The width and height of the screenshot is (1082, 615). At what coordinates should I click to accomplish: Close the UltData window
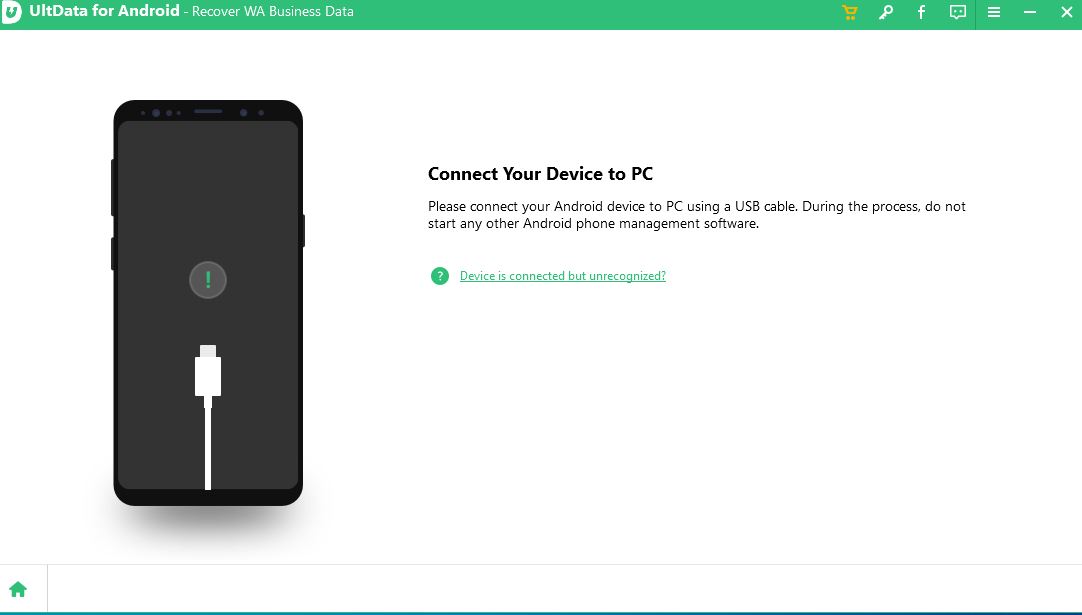click(x=1066, y=12)
